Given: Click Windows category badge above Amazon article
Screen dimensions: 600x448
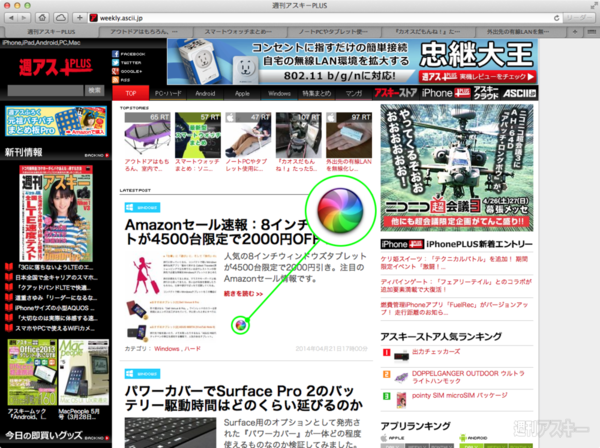Looking at the screenshot, I should [142, 207].
